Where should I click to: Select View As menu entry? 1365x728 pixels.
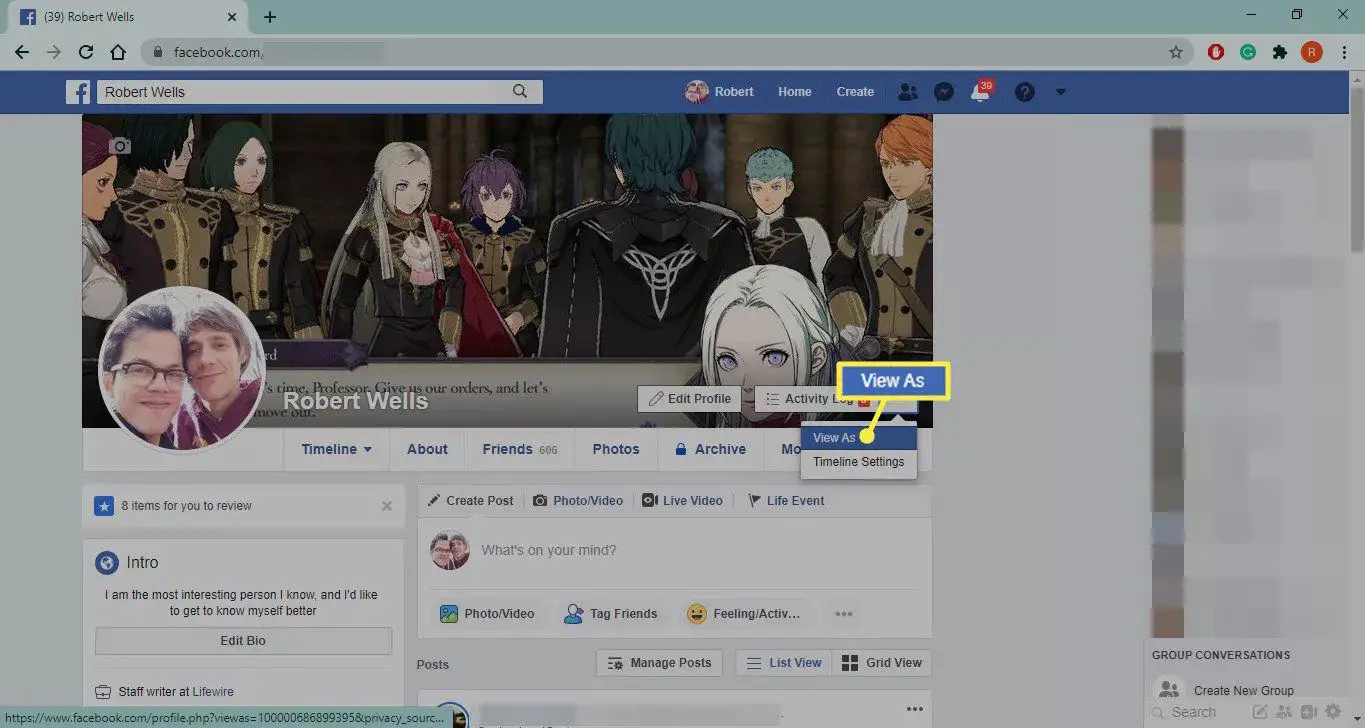[858, 438]
